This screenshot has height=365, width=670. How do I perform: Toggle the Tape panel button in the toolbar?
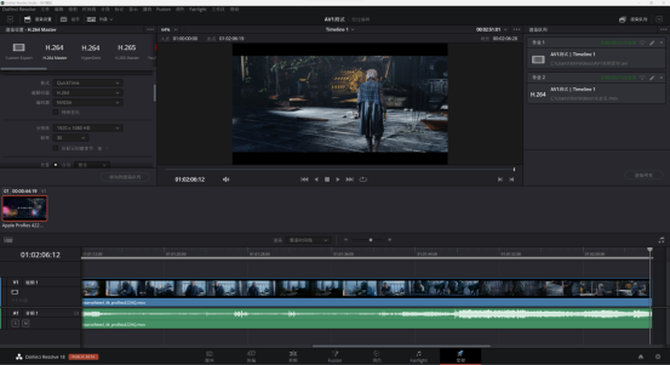70,19
